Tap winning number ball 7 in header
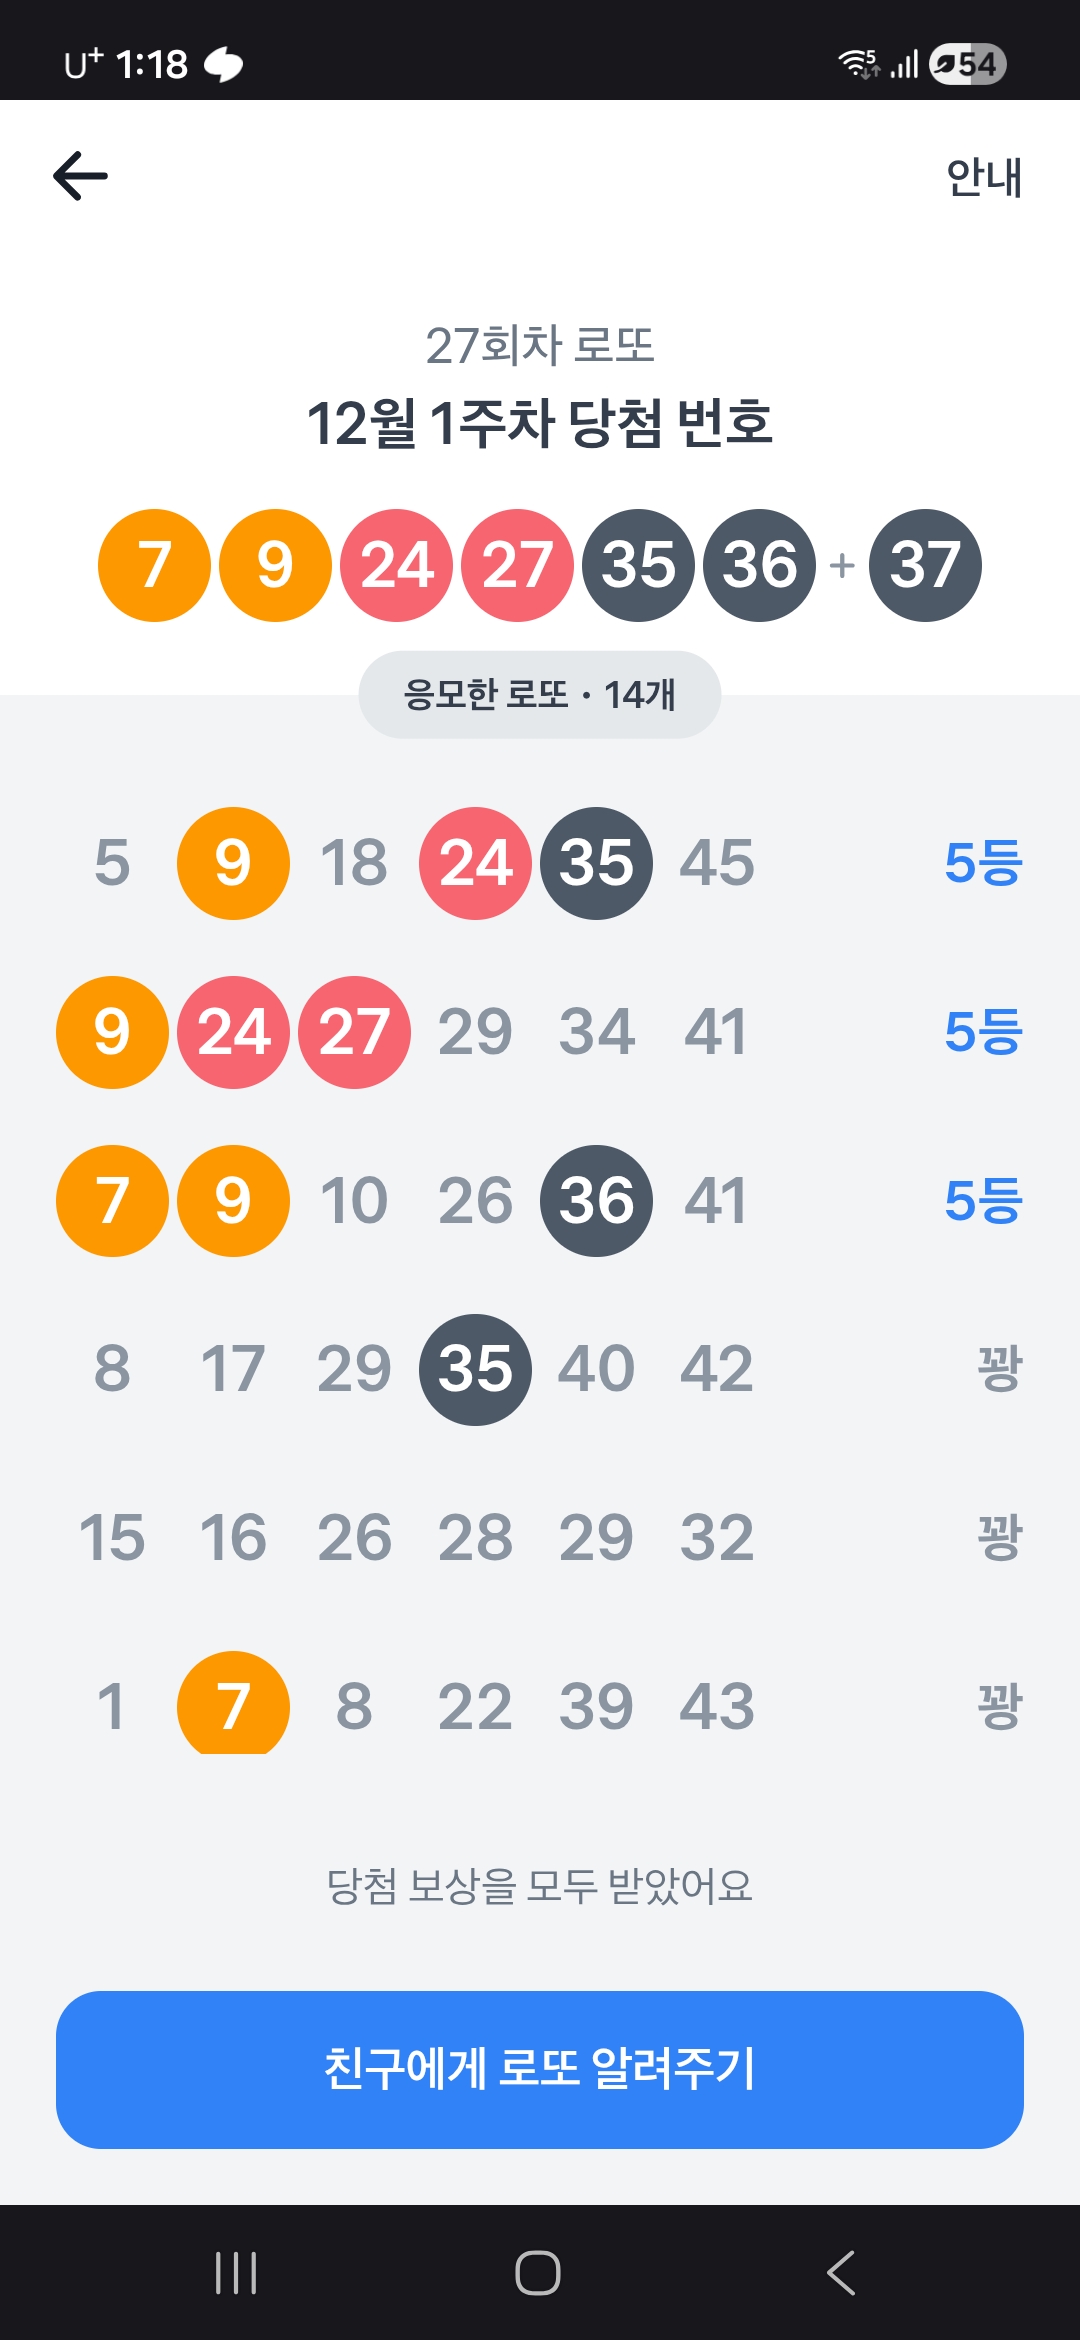Image resolution: width=1080 pixels, height=2340 pixels. pyautogui.click(x=154, y=565)
